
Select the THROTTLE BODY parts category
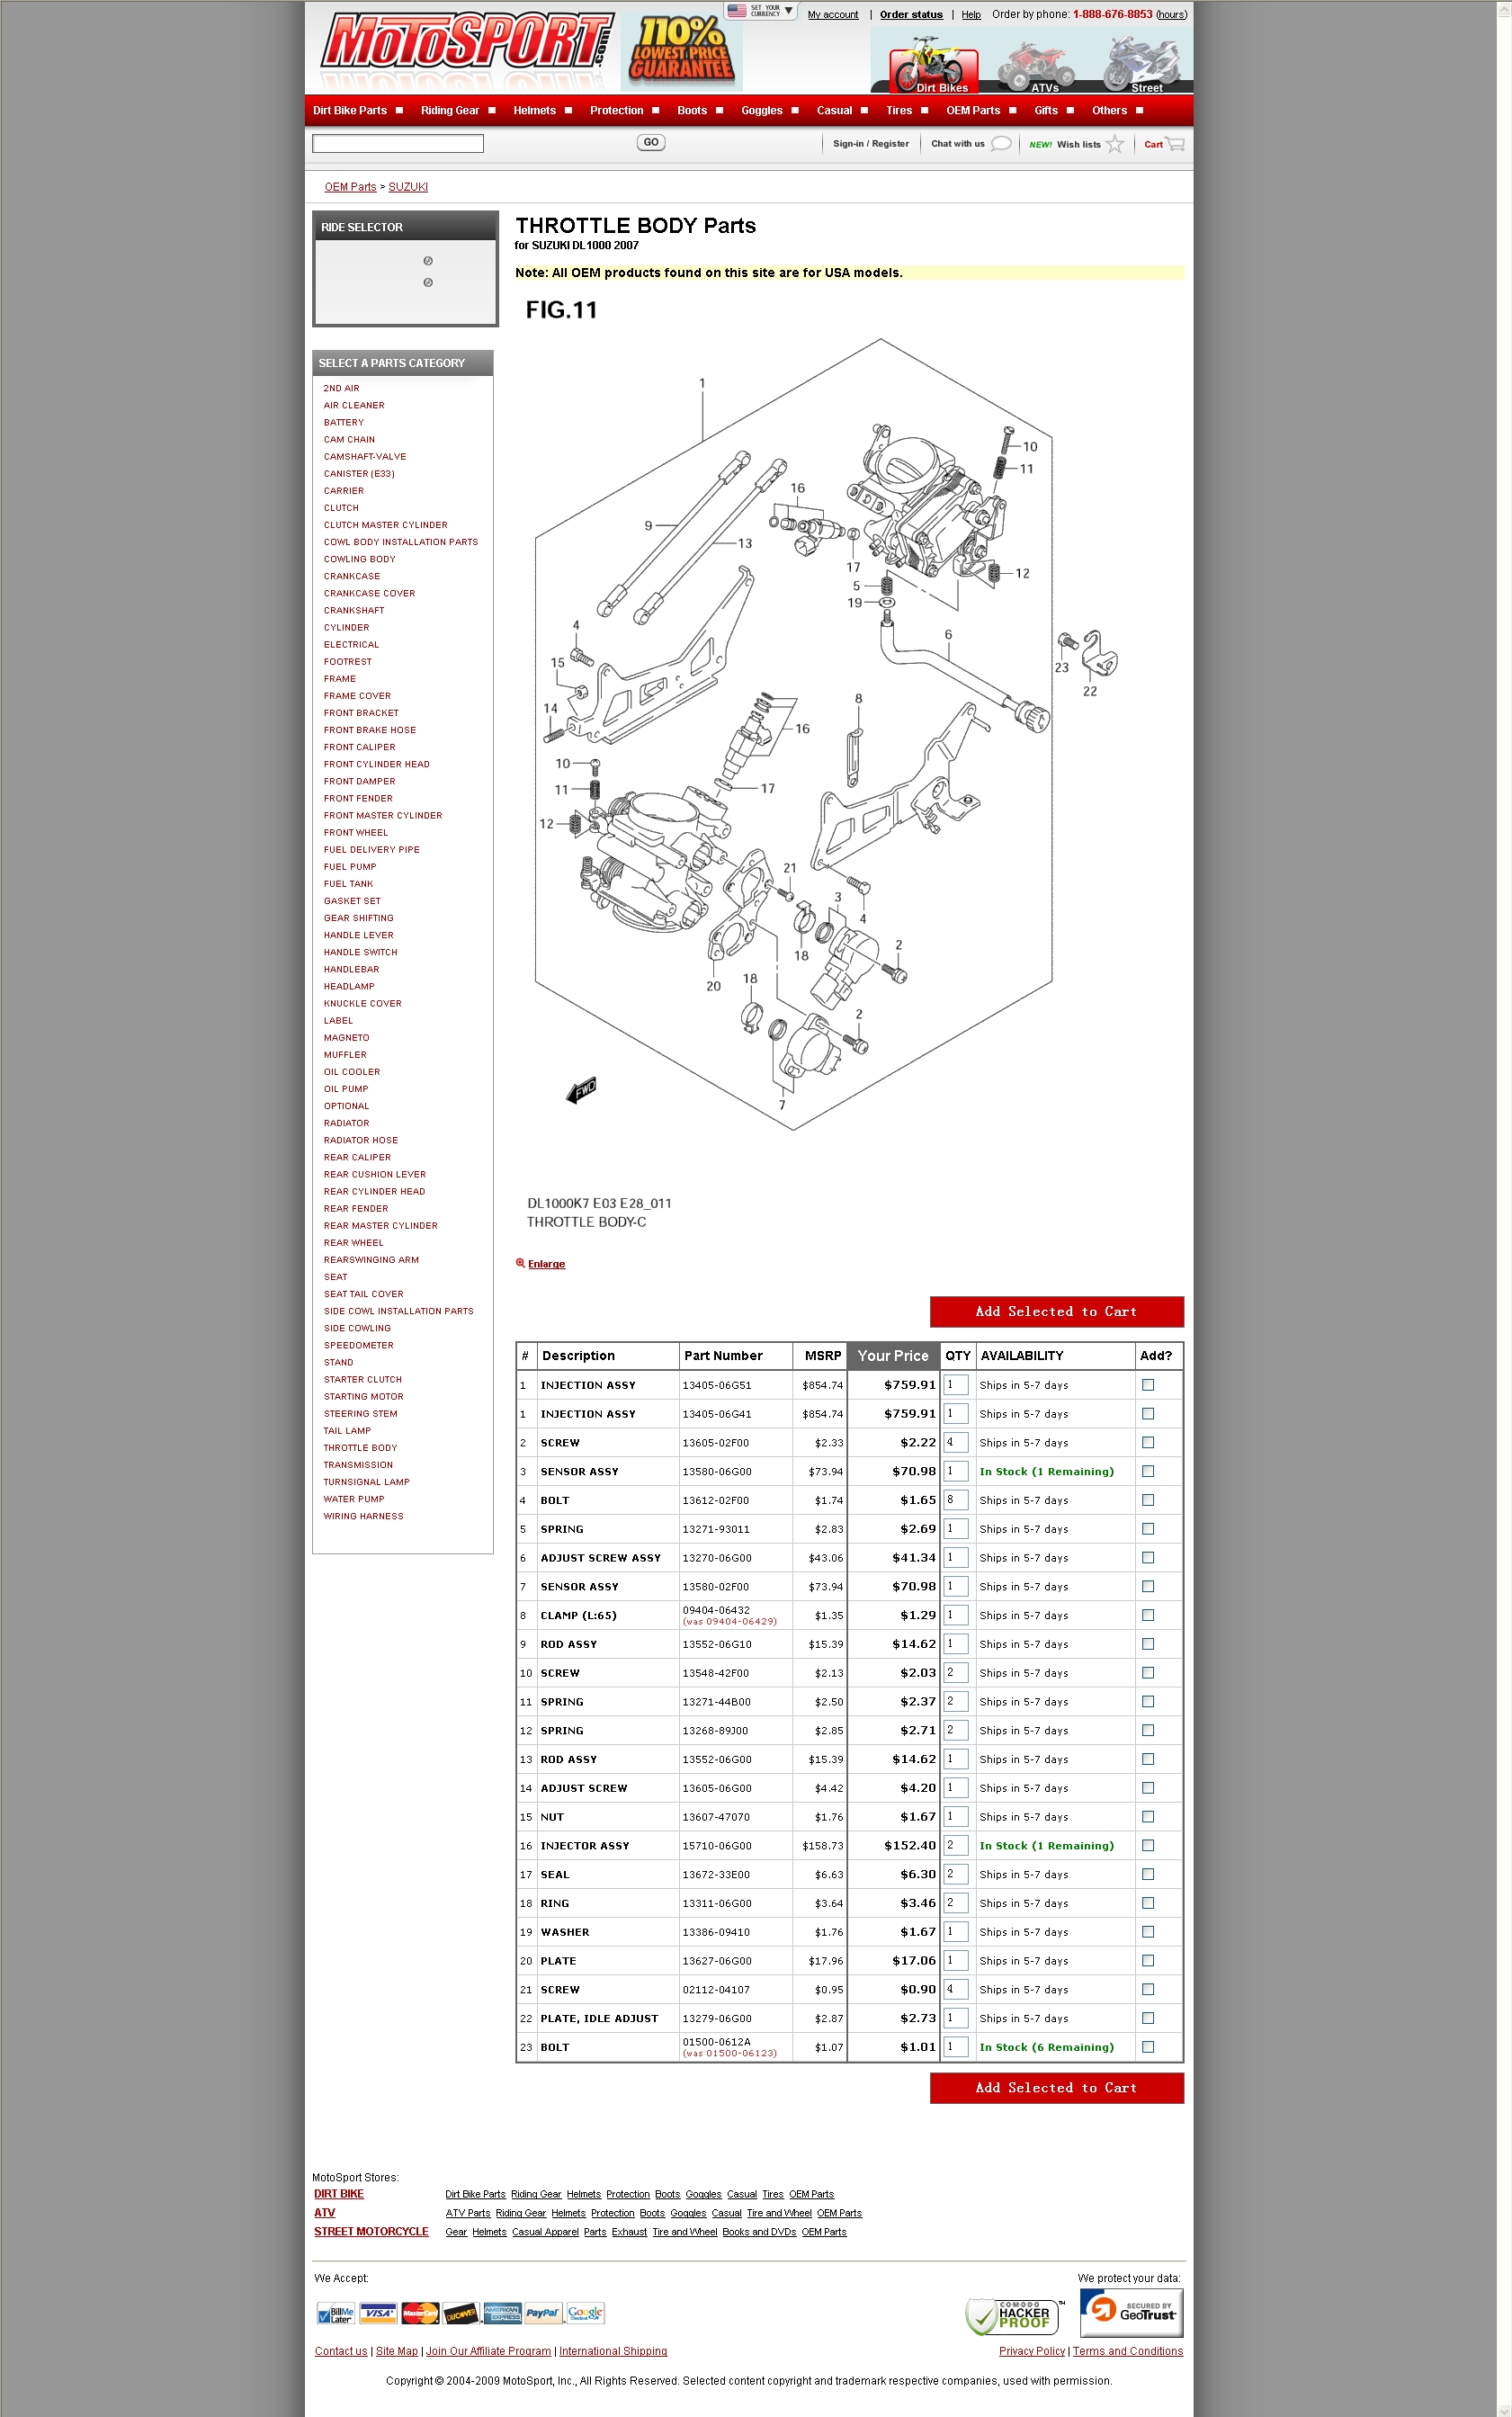[x=360, y=1448]
